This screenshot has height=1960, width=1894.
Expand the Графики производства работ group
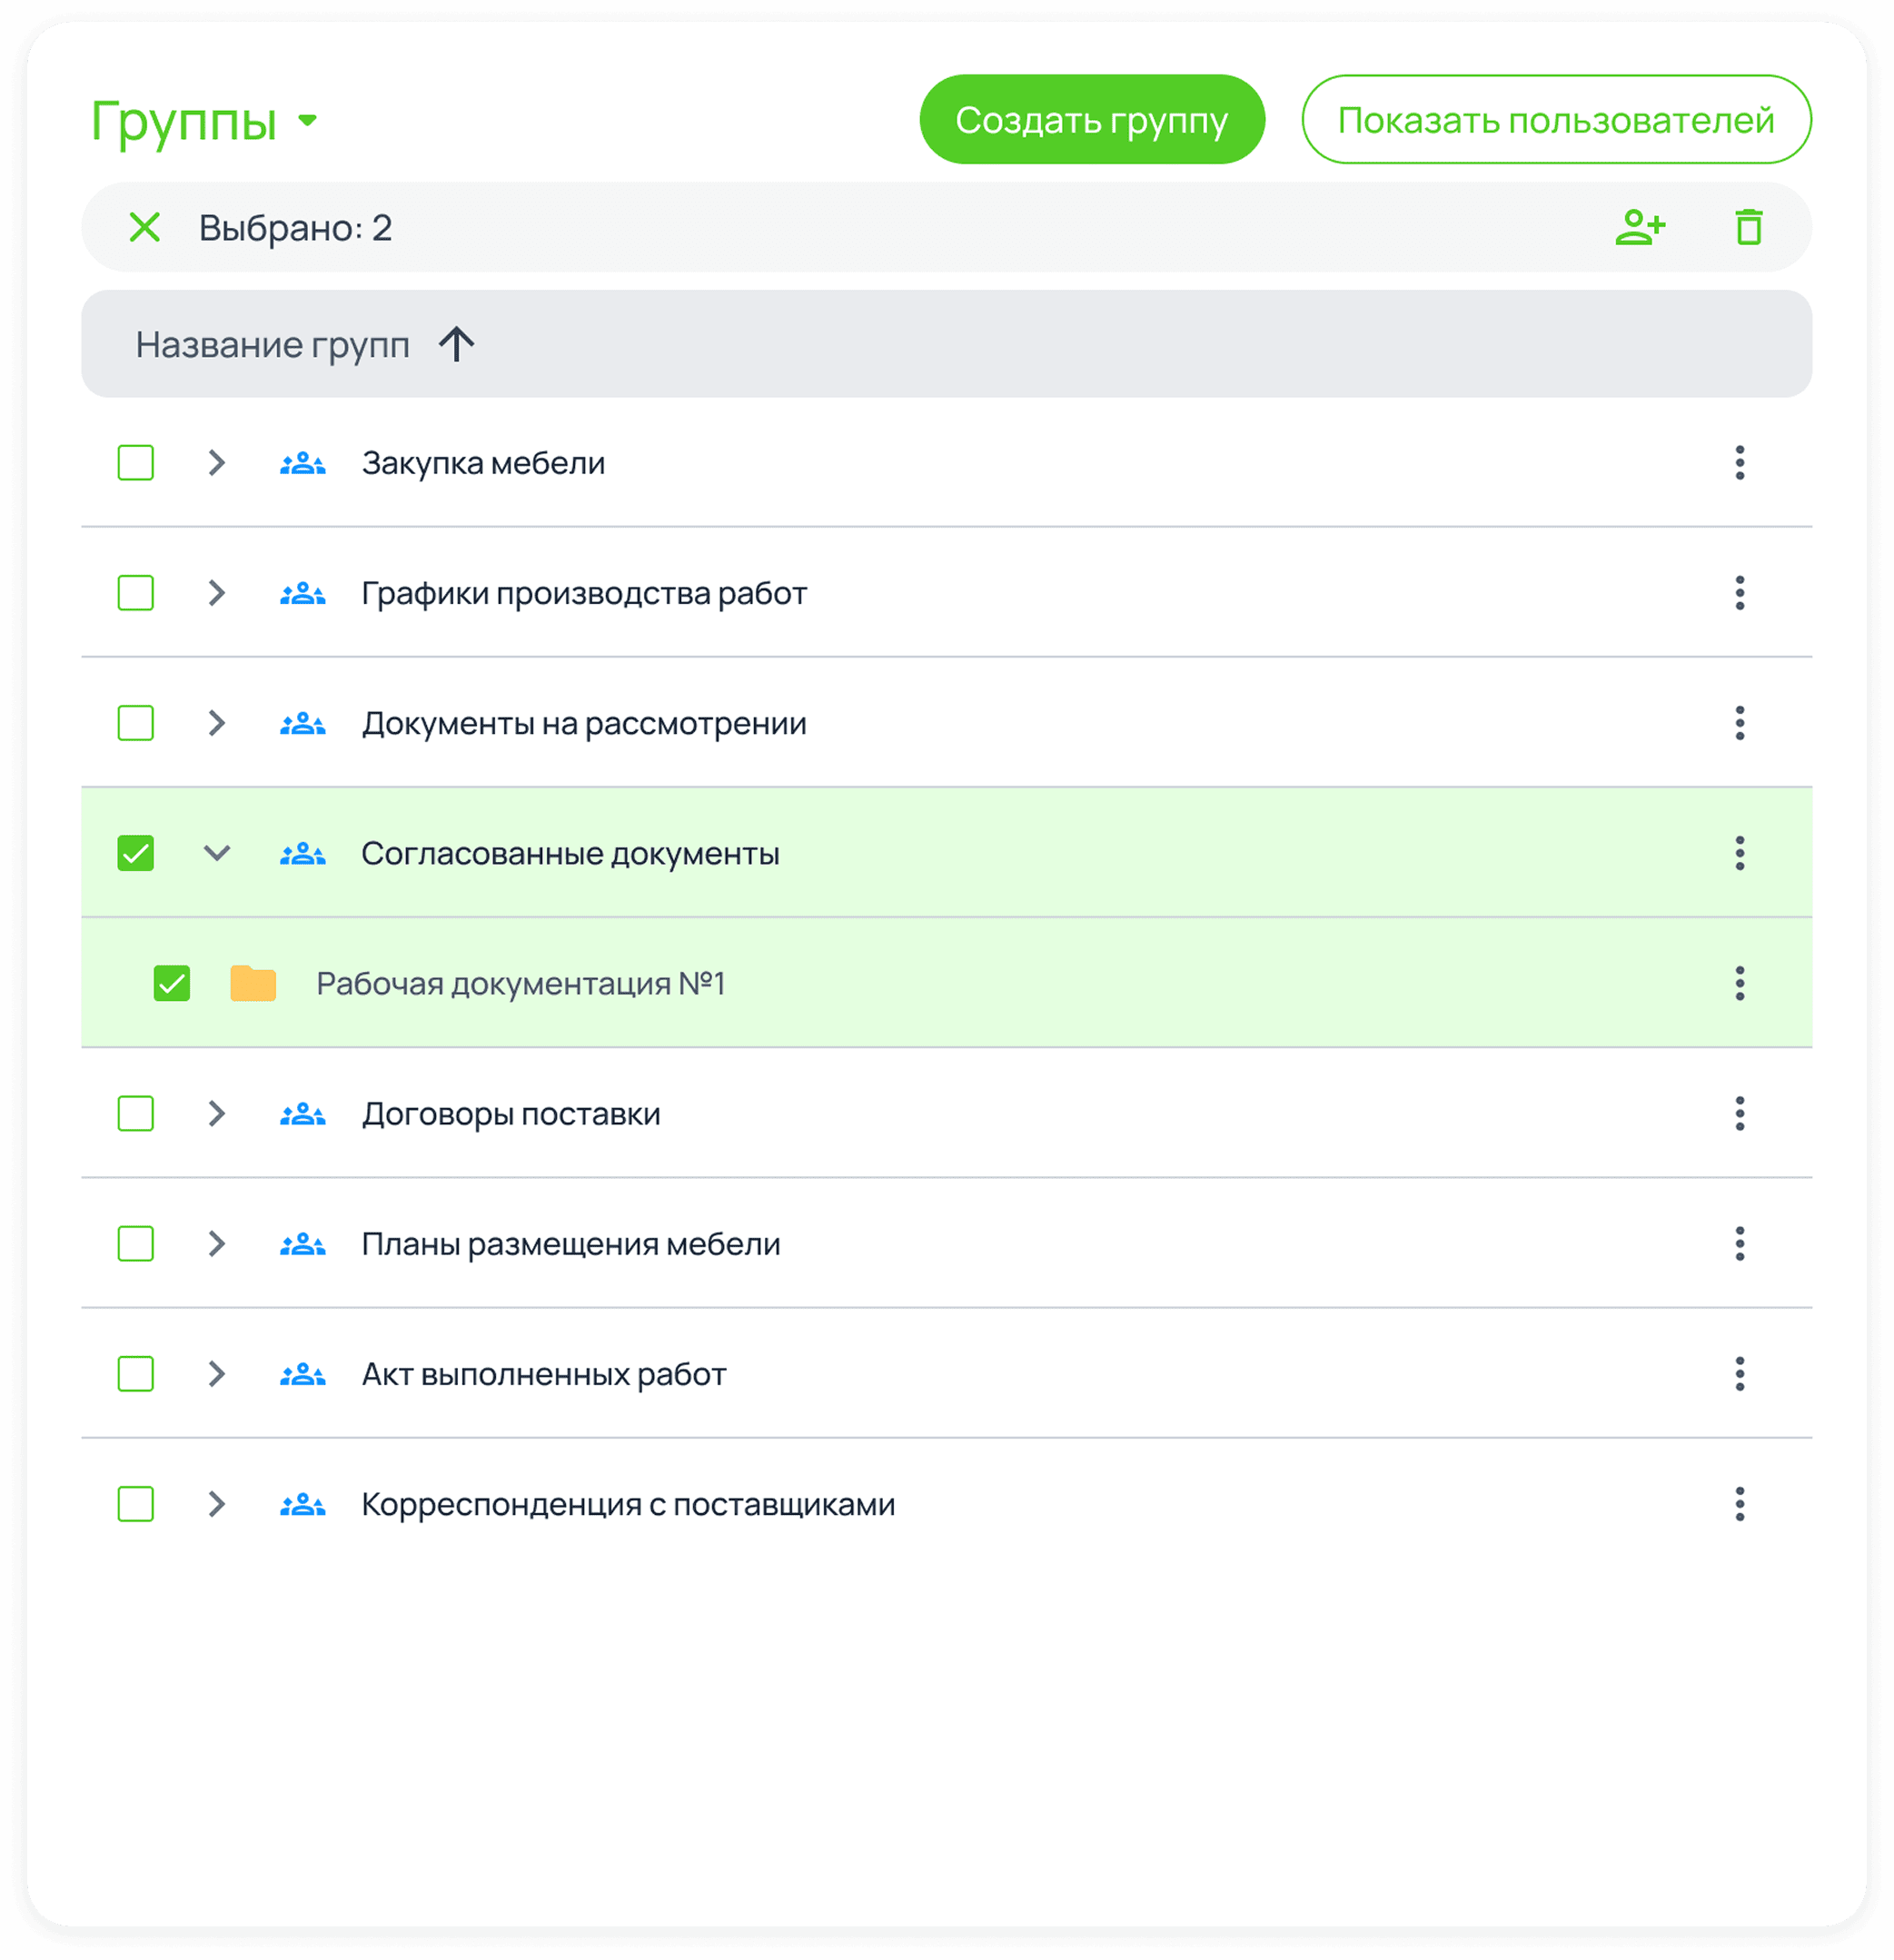[216, 593]
